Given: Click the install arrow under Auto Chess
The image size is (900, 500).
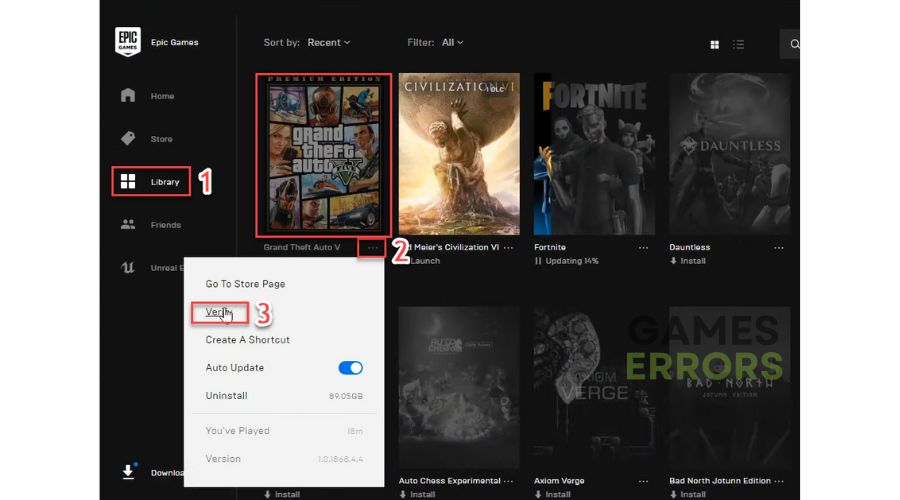Looking at the screenshot, I should (x=403, y=494).
